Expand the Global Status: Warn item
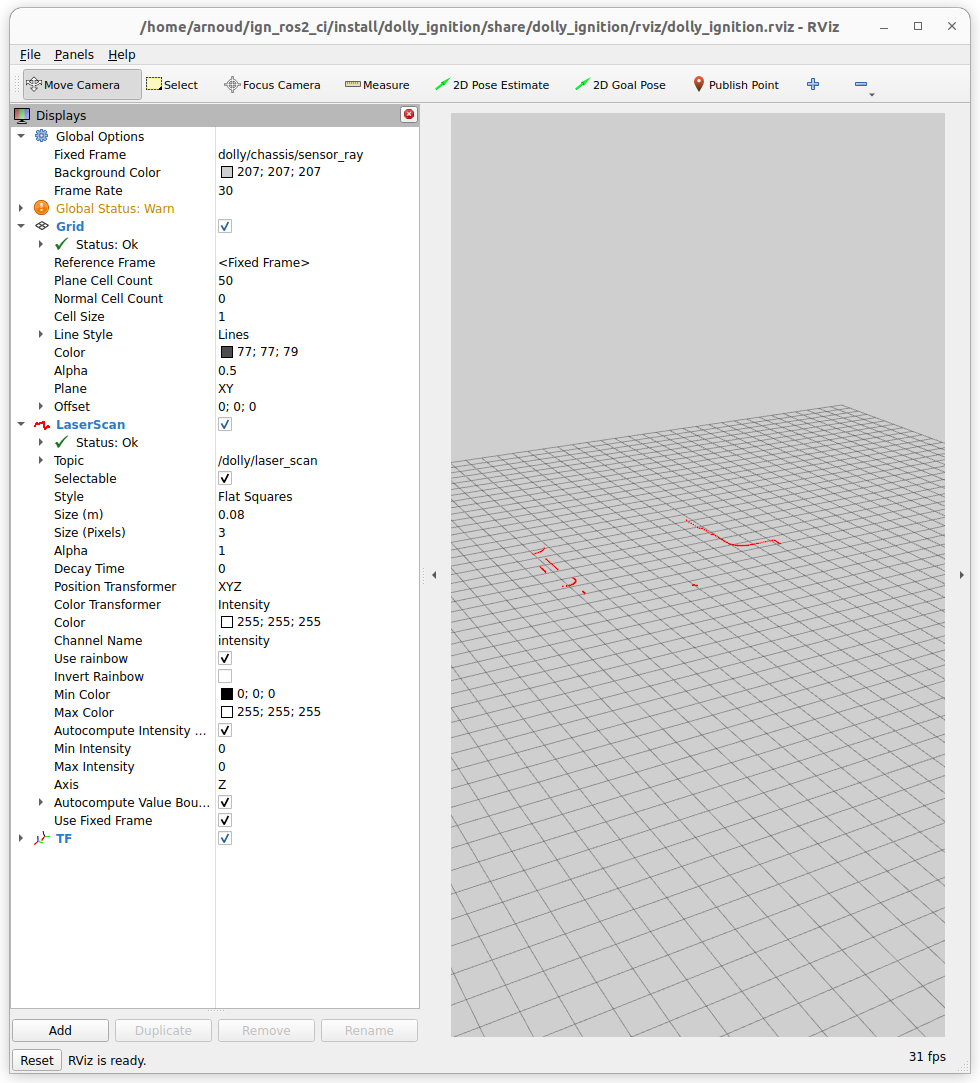 tap(21, 209)
